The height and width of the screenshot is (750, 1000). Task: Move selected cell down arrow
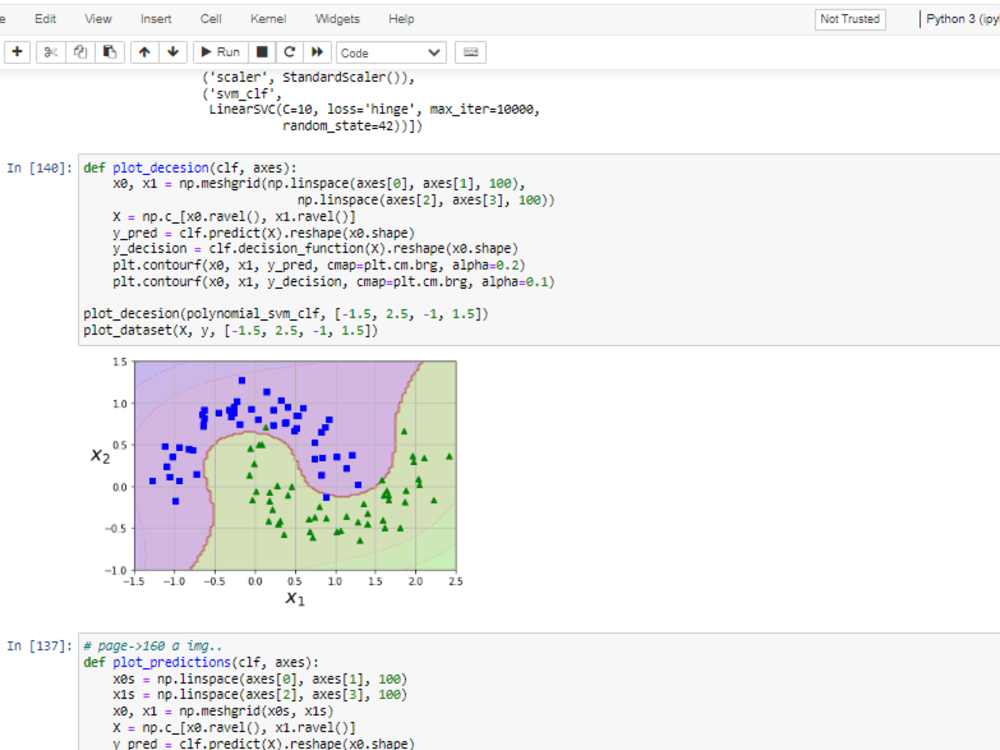pyautogui.click(x=173, y=52)
